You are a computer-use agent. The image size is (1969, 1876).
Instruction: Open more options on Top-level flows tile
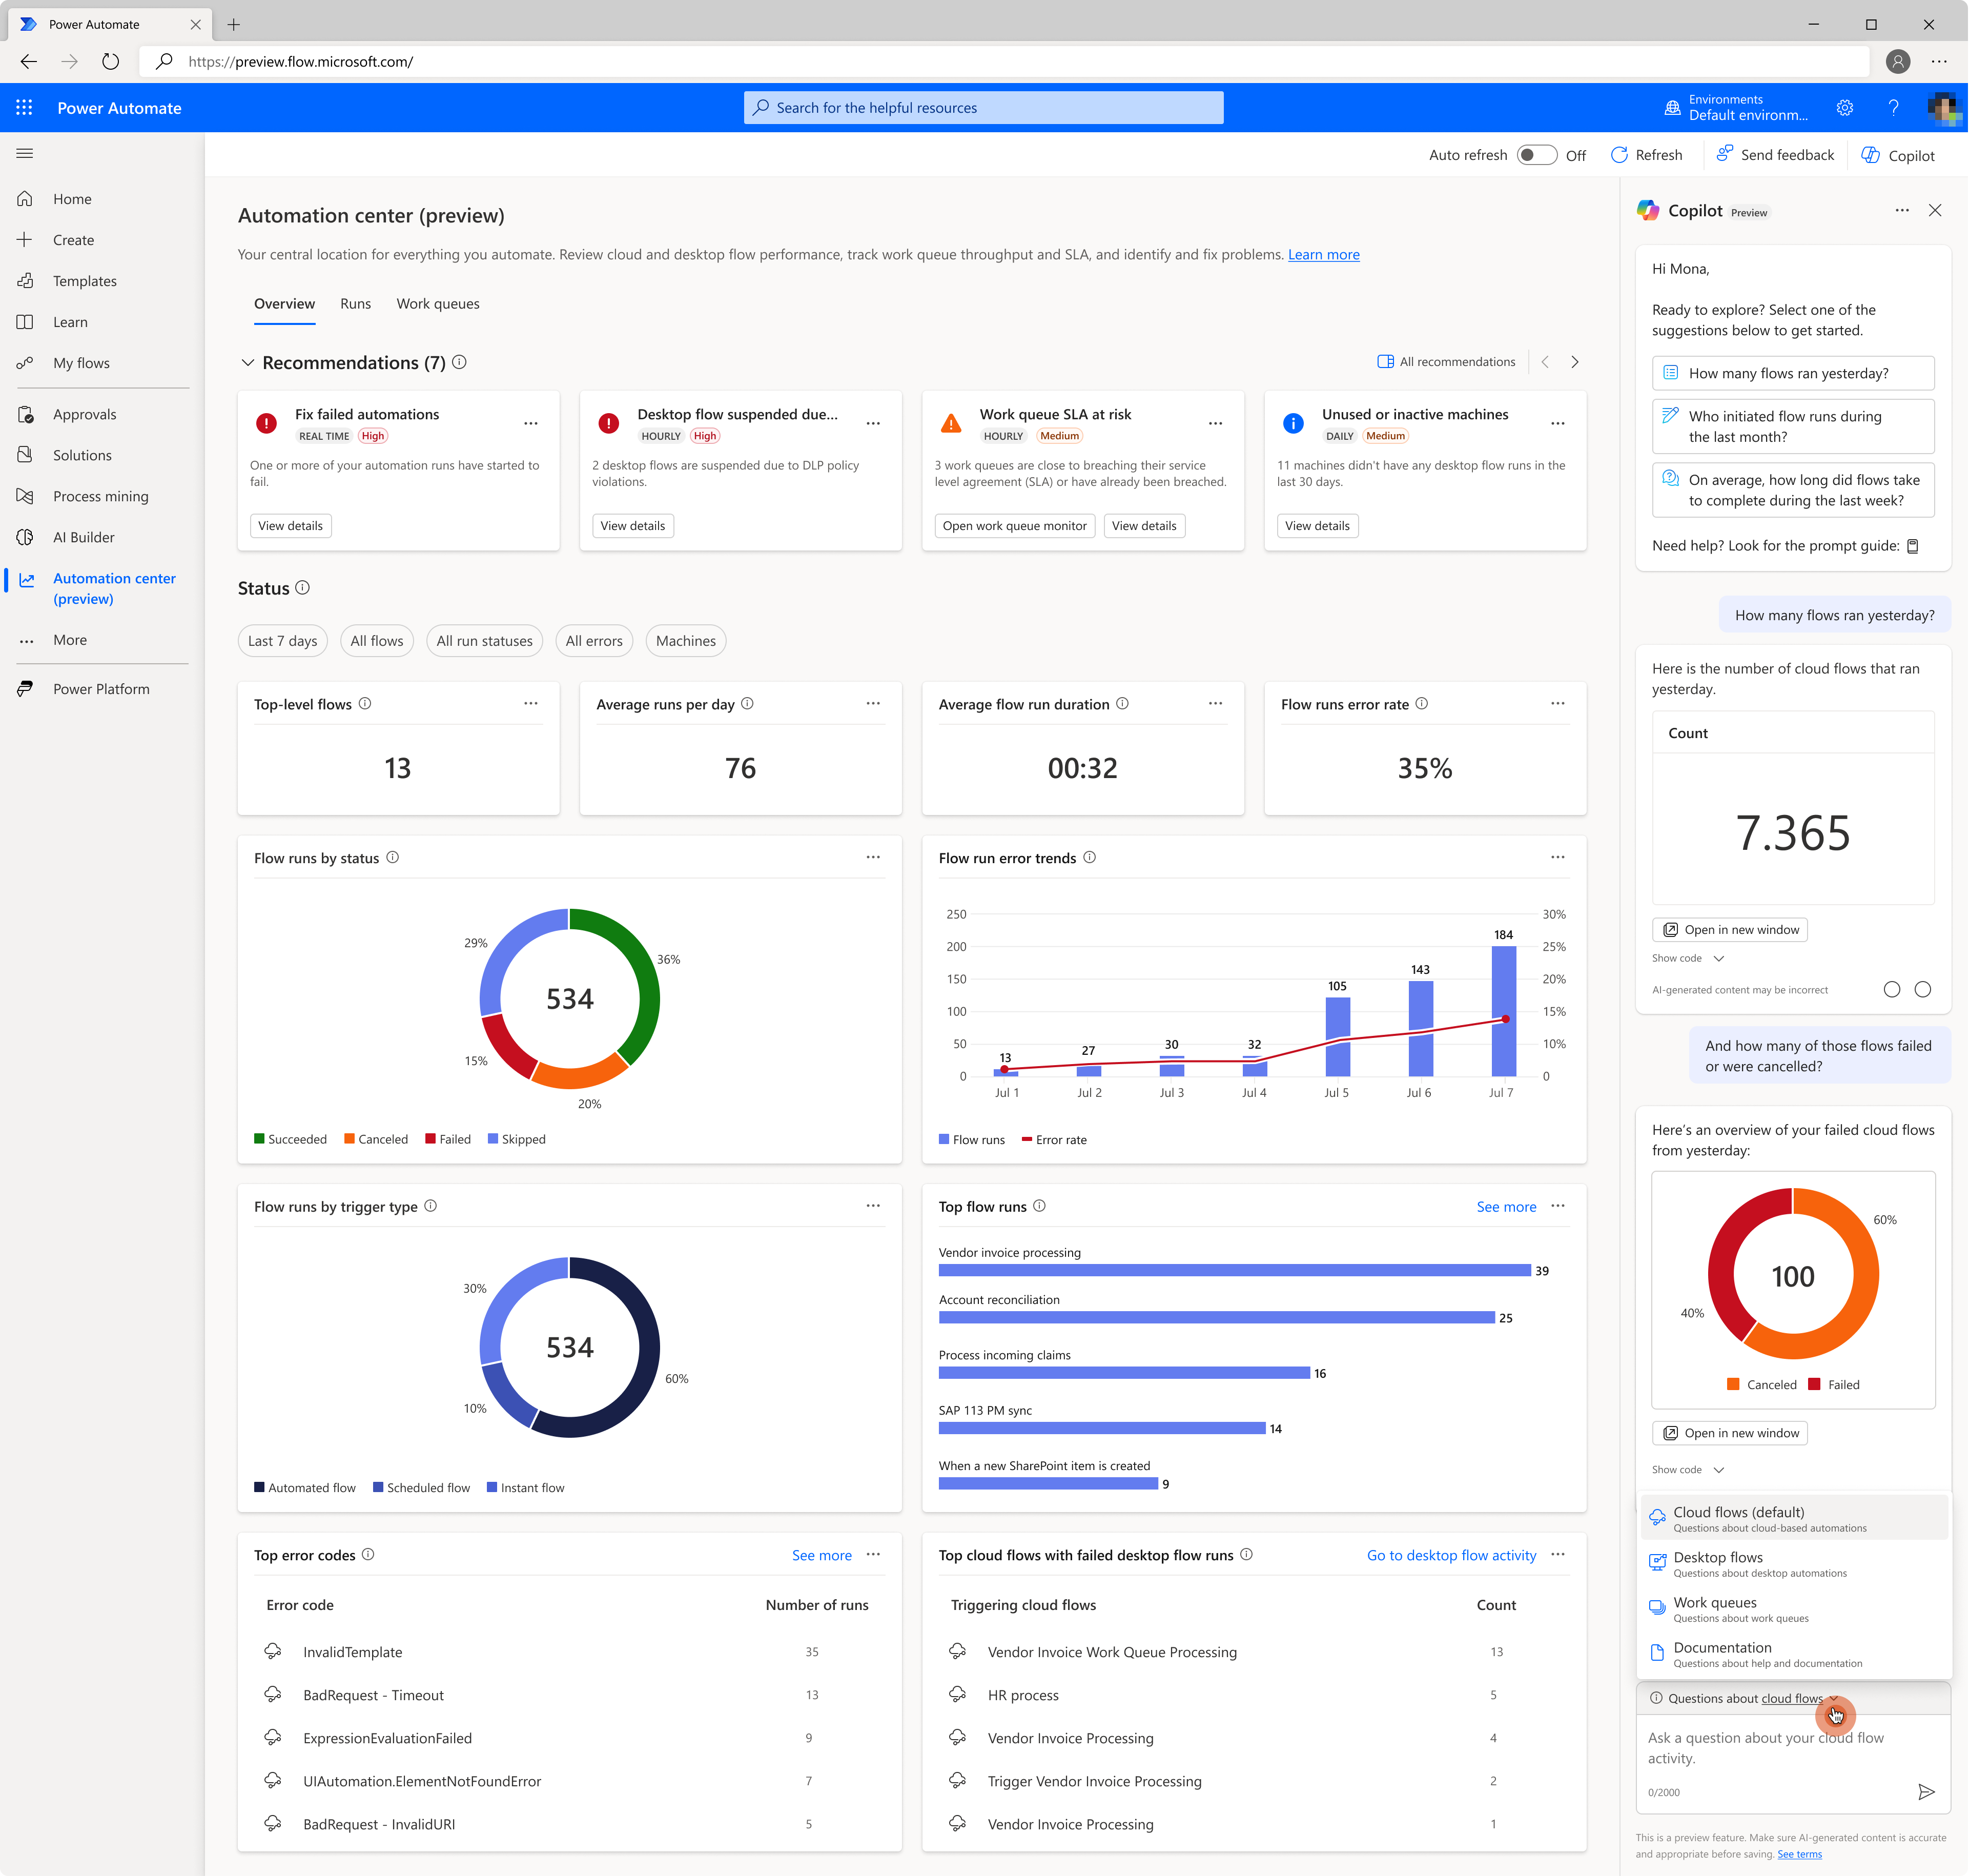pyautogui.click(x=531, y=704)
